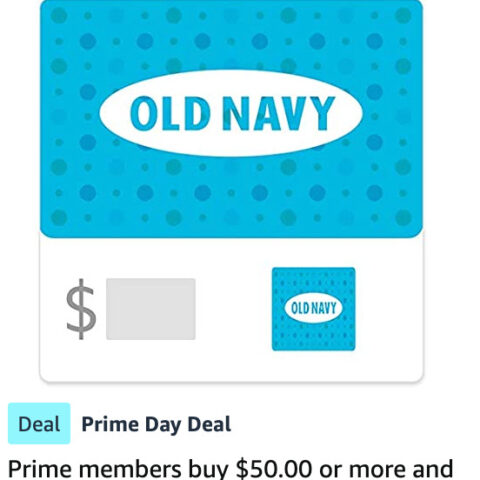Image resolution: width=480 pixels, height=480 pixels.
Task: Open the small square Old Navy thumbnail
Action: [313, 309]
